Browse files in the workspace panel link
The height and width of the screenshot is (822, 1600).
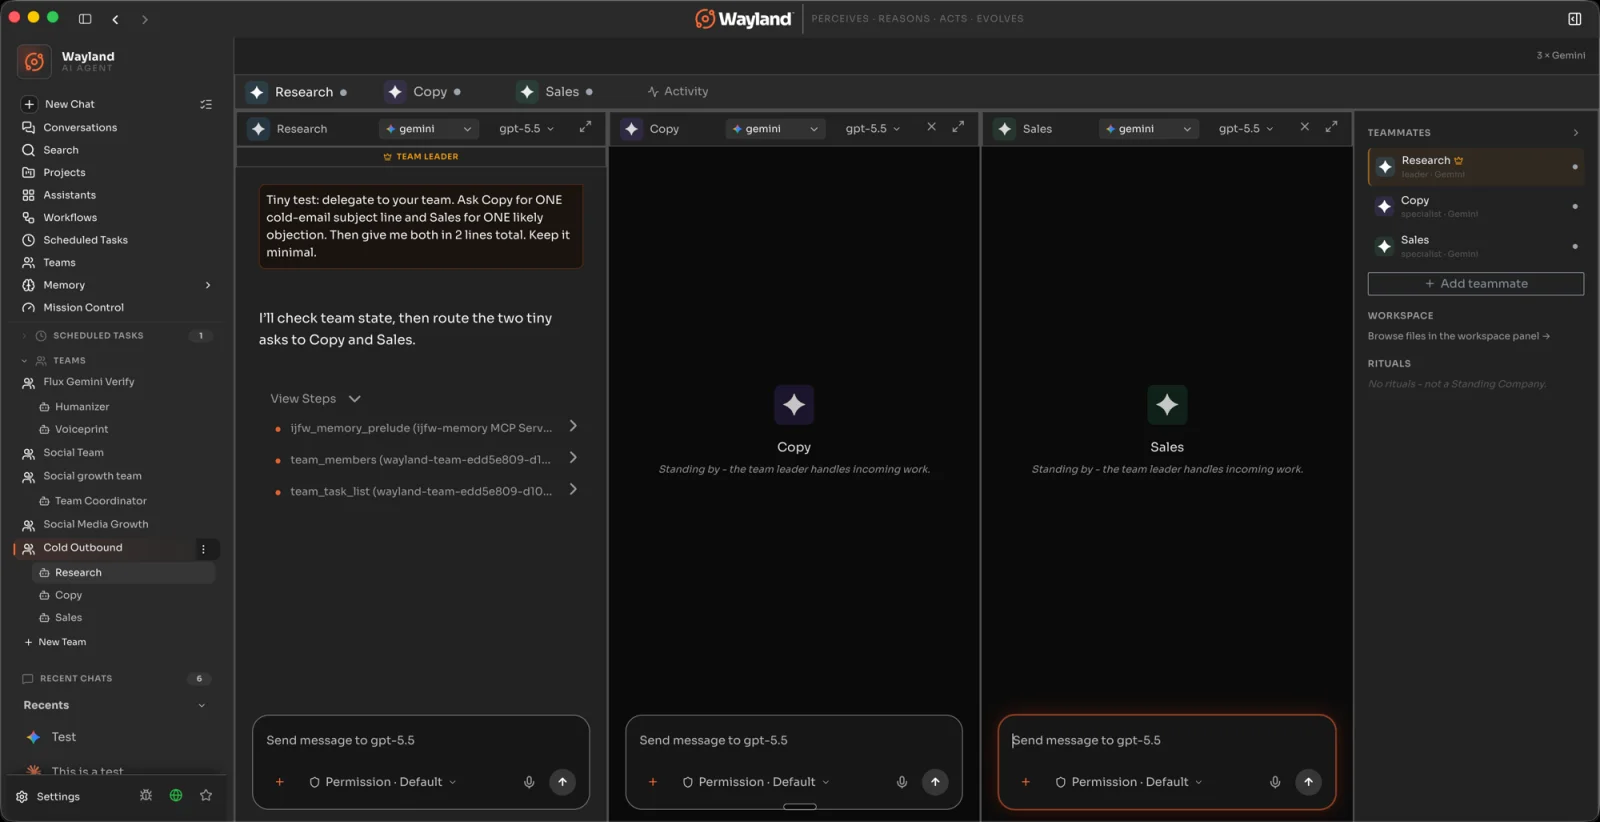pos(1459,336)
